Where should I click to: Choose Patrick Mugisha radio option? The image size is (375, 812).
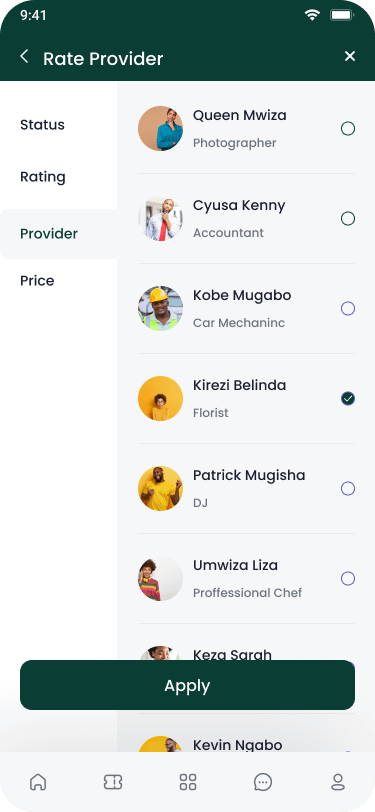348,488
